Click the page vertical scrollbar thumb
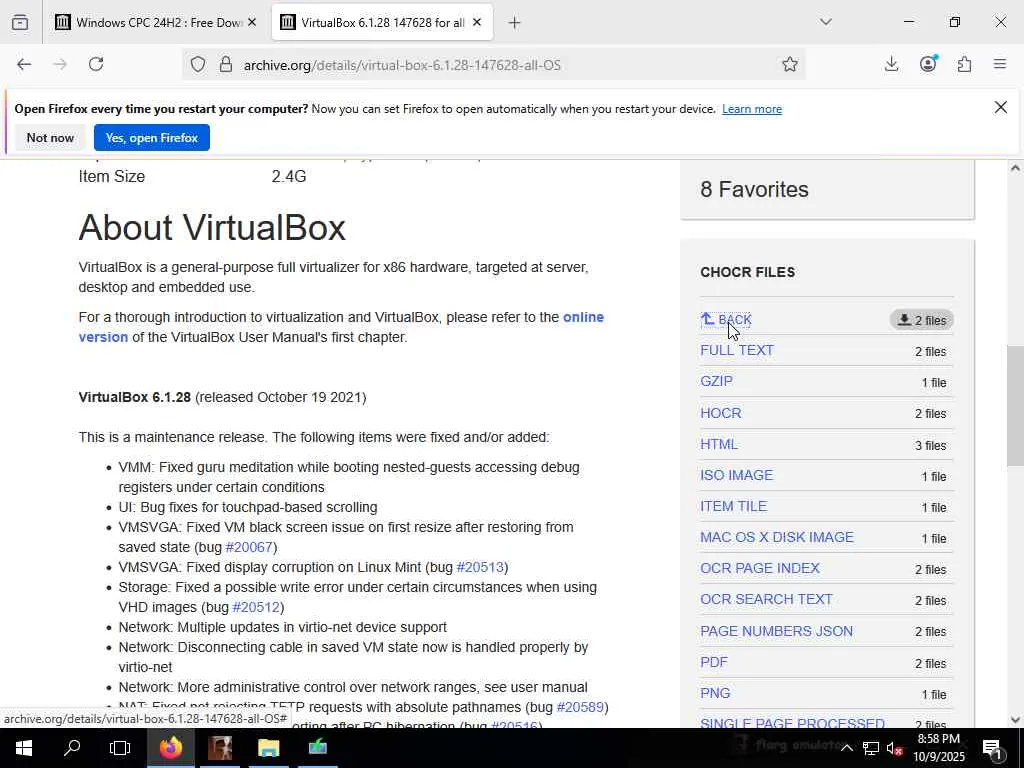 coord(1016,406)
